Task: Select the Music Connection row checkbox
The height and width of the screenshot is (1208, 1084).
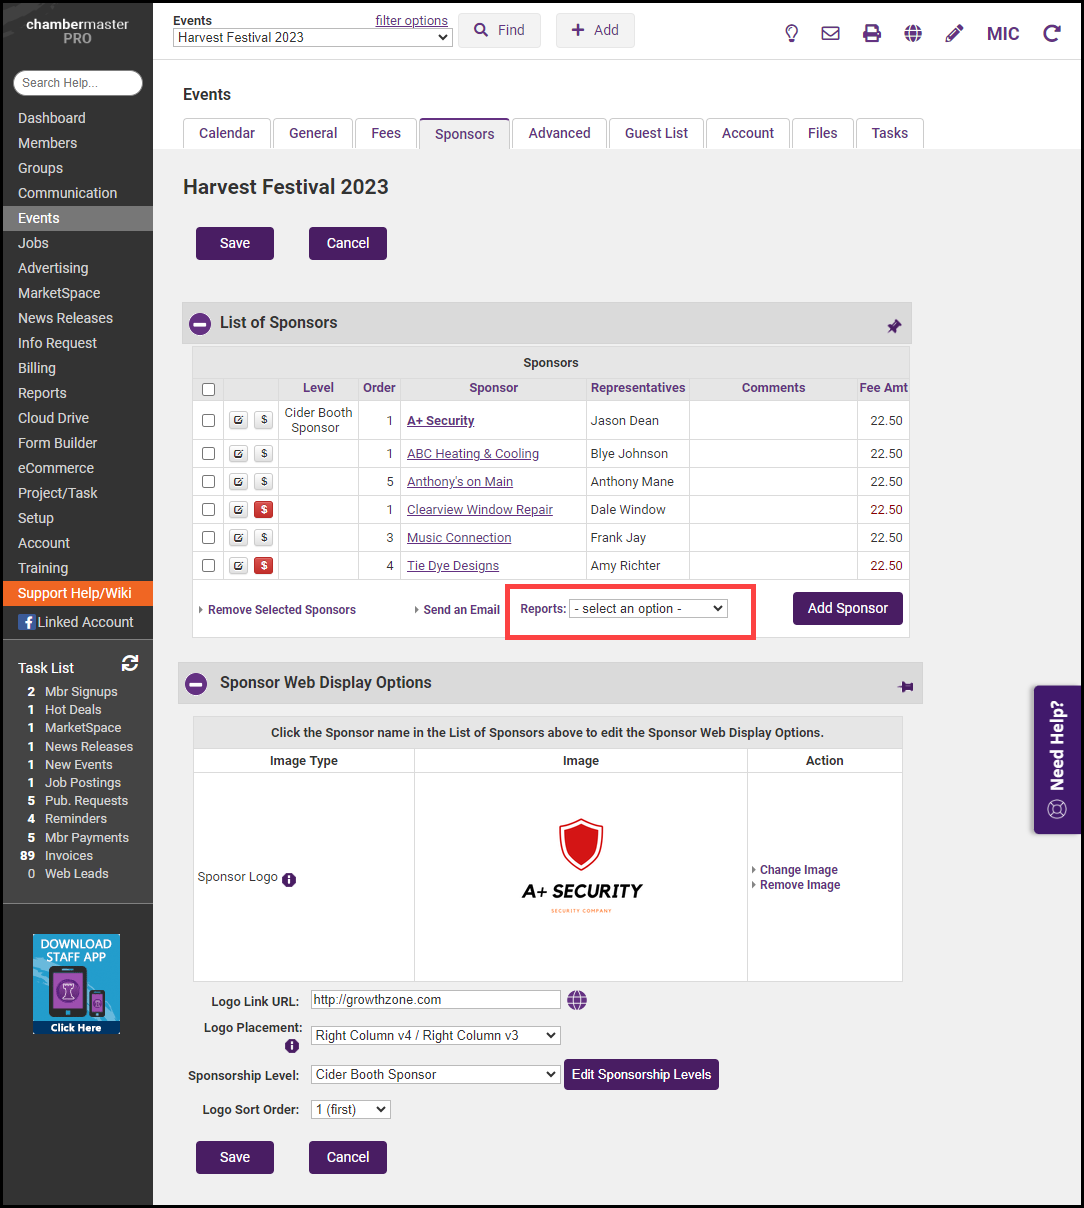Action: click(209, 538)
